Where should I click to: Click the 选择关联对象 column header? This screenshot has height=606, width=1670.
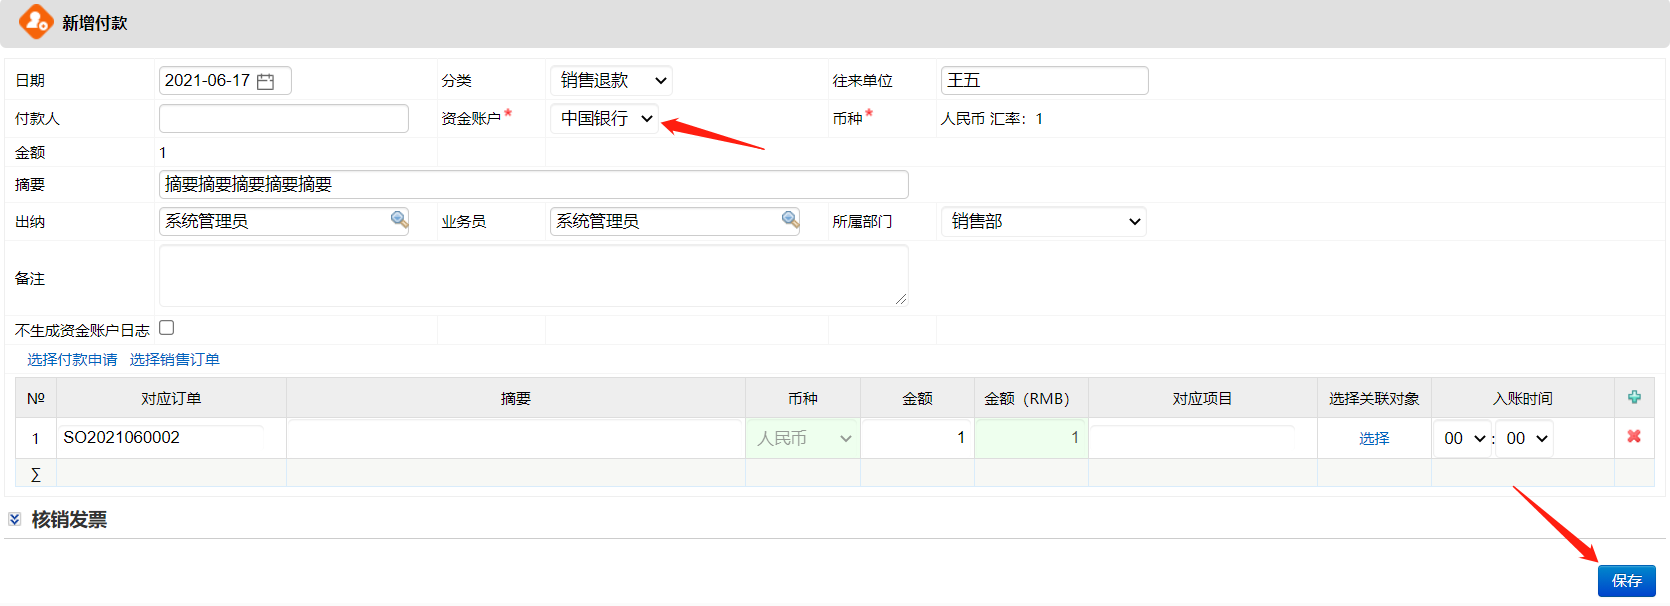(1374, 398)
